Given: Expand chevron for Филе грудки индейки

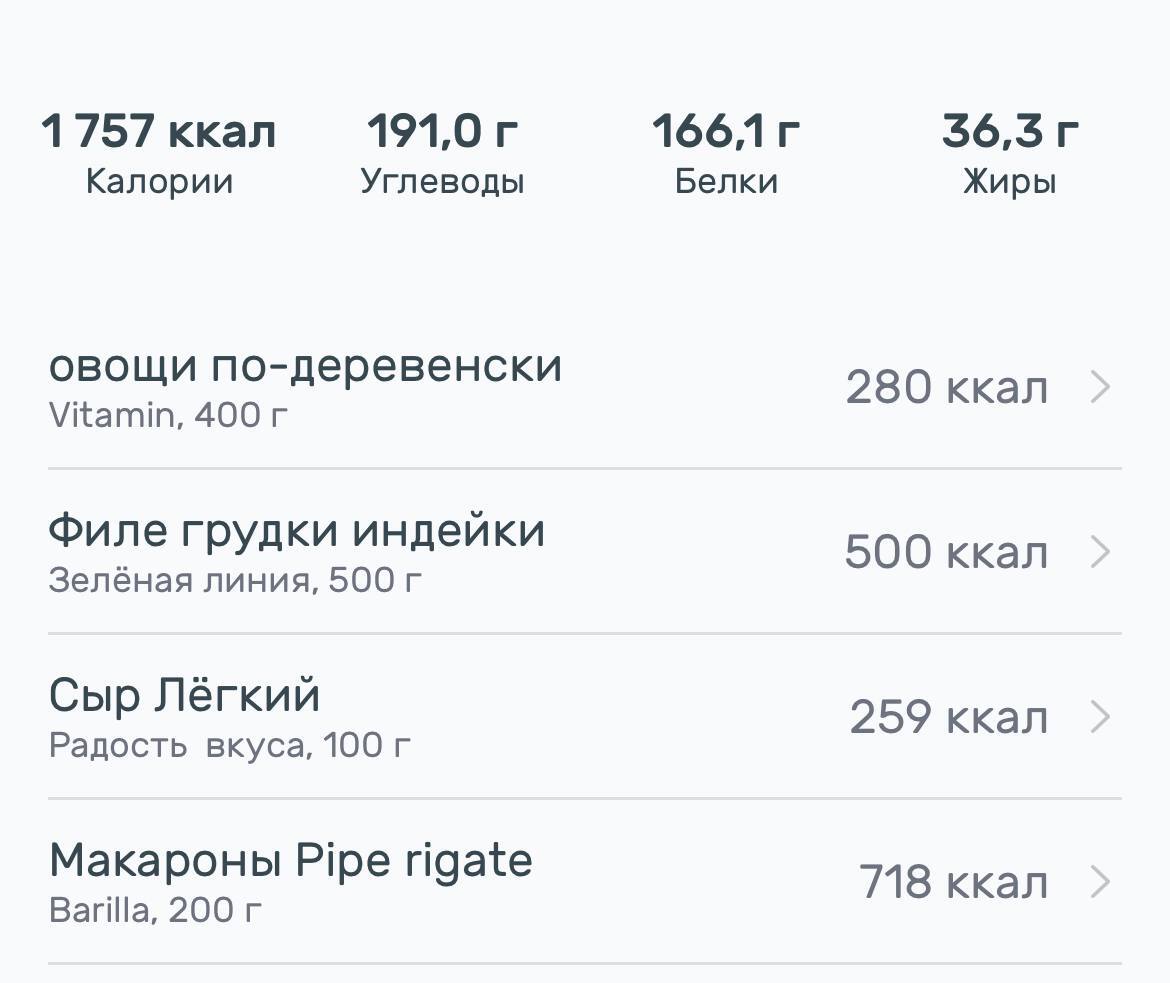Looking at the screenshot, I should [1099, 552].
